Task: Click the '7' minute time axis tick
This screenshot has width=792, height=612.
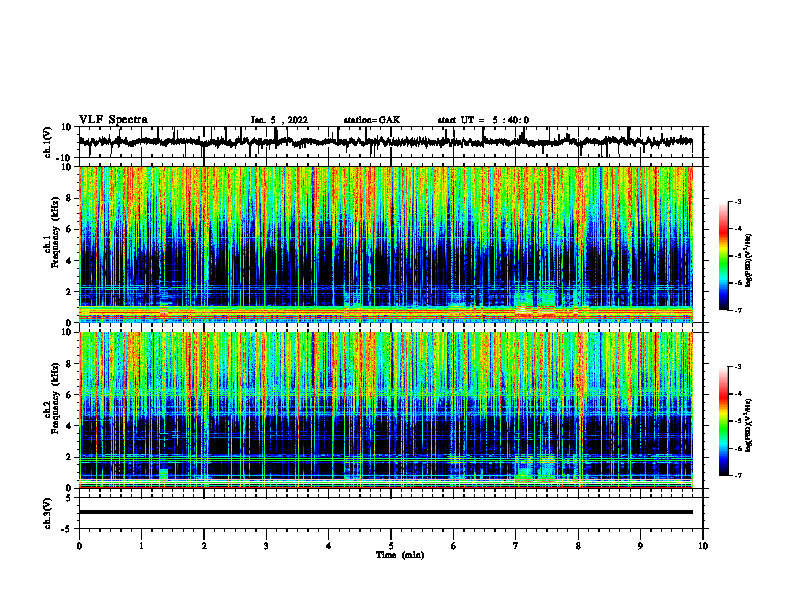Action: click(516, 546)
